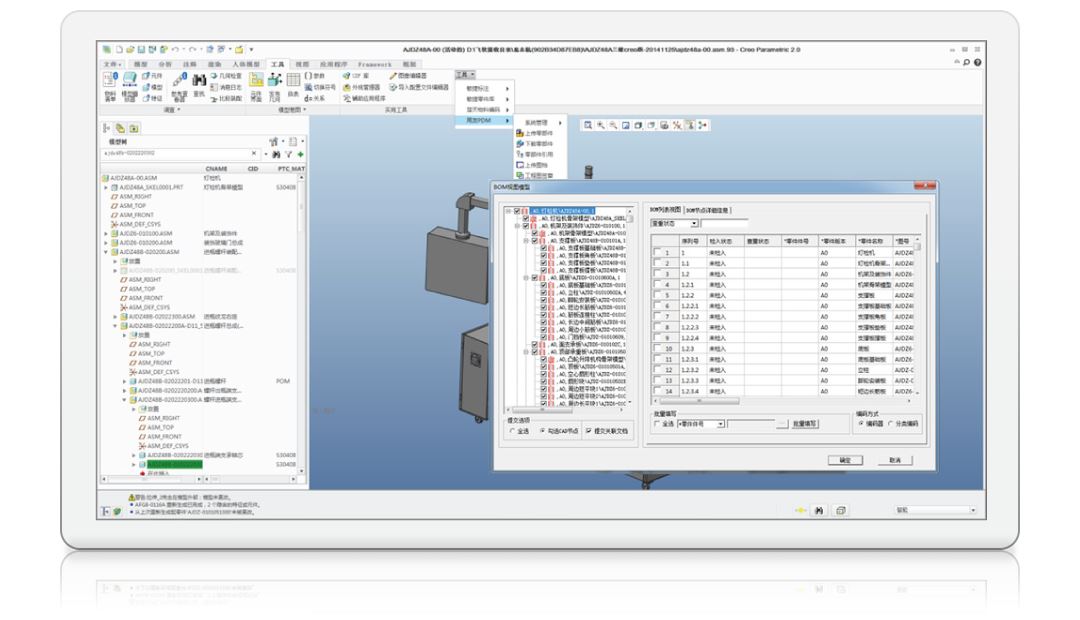Open the *零件件号 batch fill dropdown

click(x=722, y=423)
